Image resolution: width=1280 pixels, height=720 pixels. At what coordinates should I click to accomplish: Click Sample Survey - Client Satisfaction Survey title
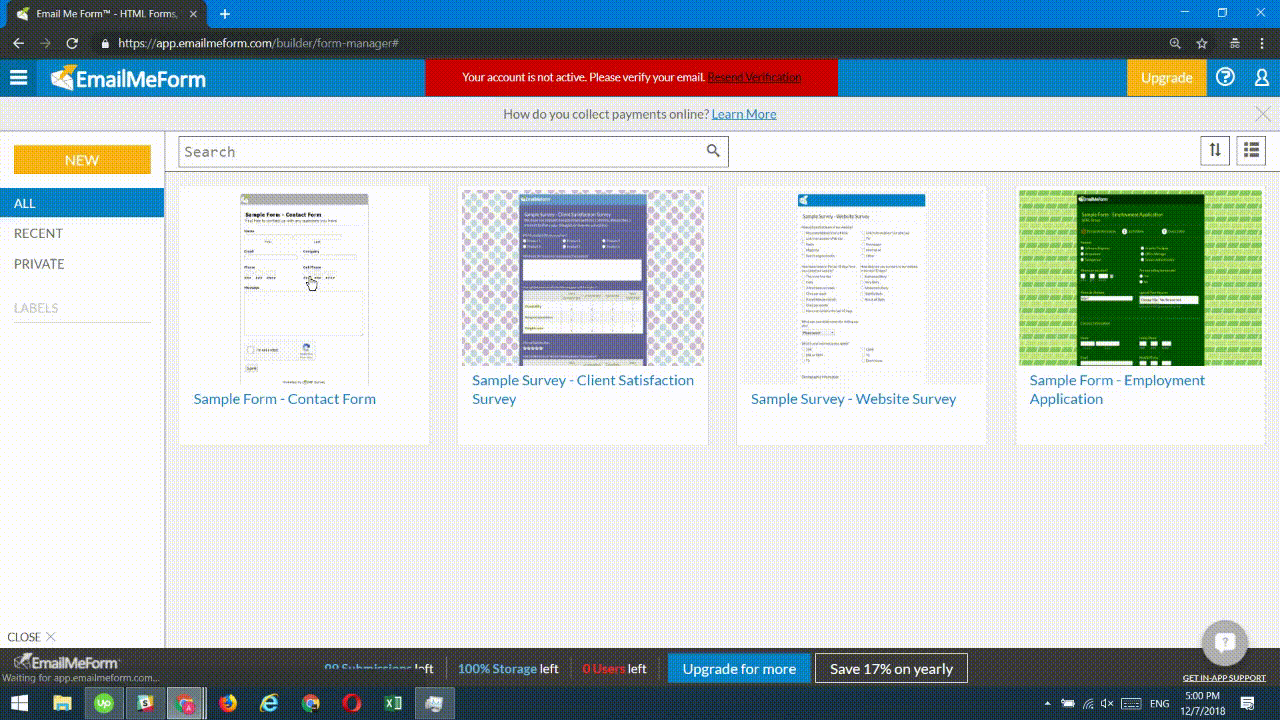(x=583, y=389)
